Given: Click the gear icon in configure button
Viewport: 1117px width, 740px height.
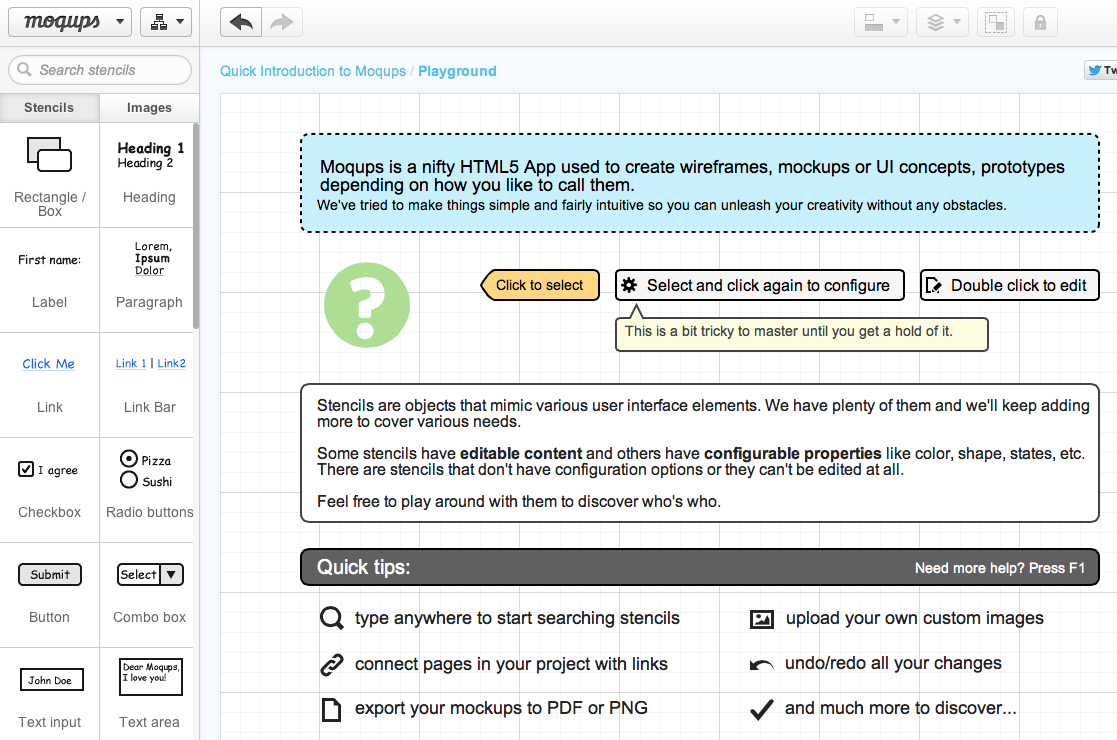Looking at the screenshot, I should (629, 286).
